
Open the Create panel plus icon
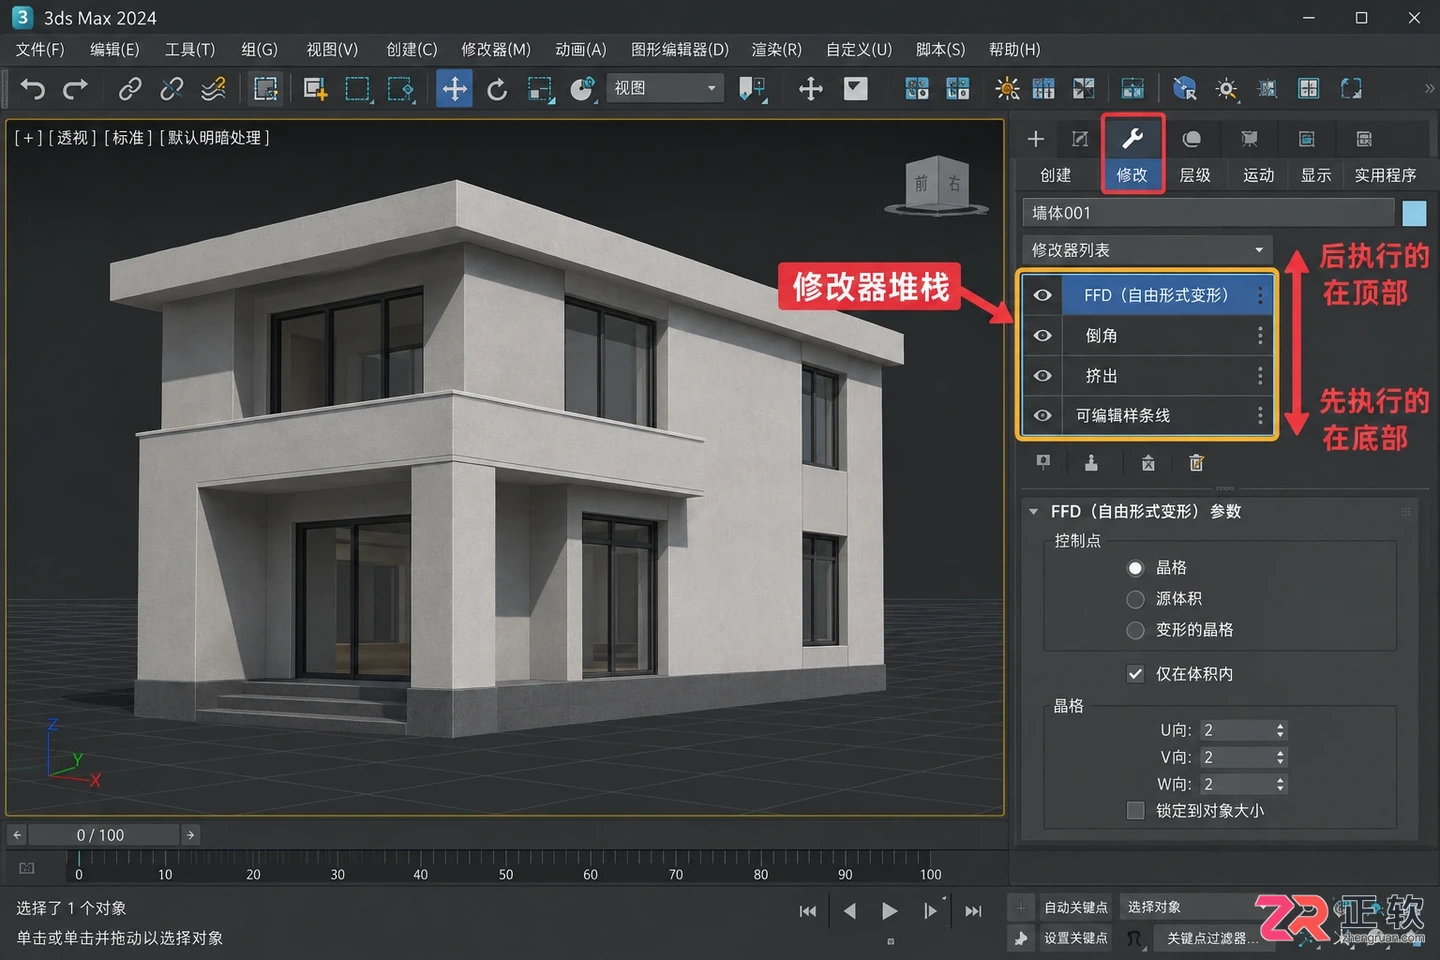[x=1036, y=139]
